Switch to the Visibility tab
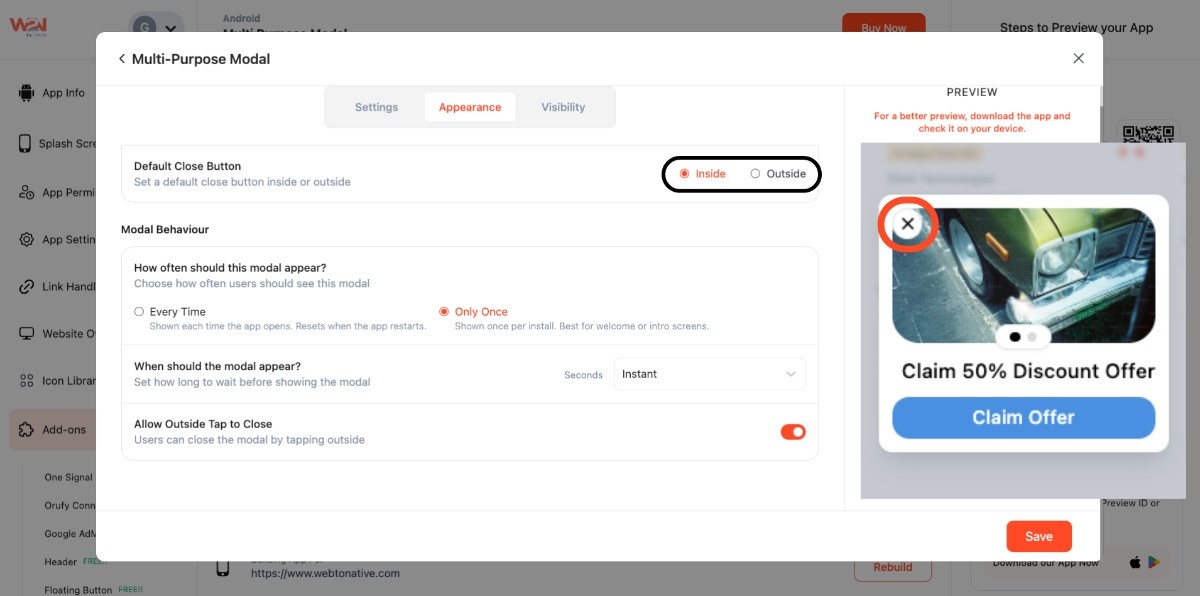The width and height of the screenshot is (1200, 596). click(x=563, y=107)
